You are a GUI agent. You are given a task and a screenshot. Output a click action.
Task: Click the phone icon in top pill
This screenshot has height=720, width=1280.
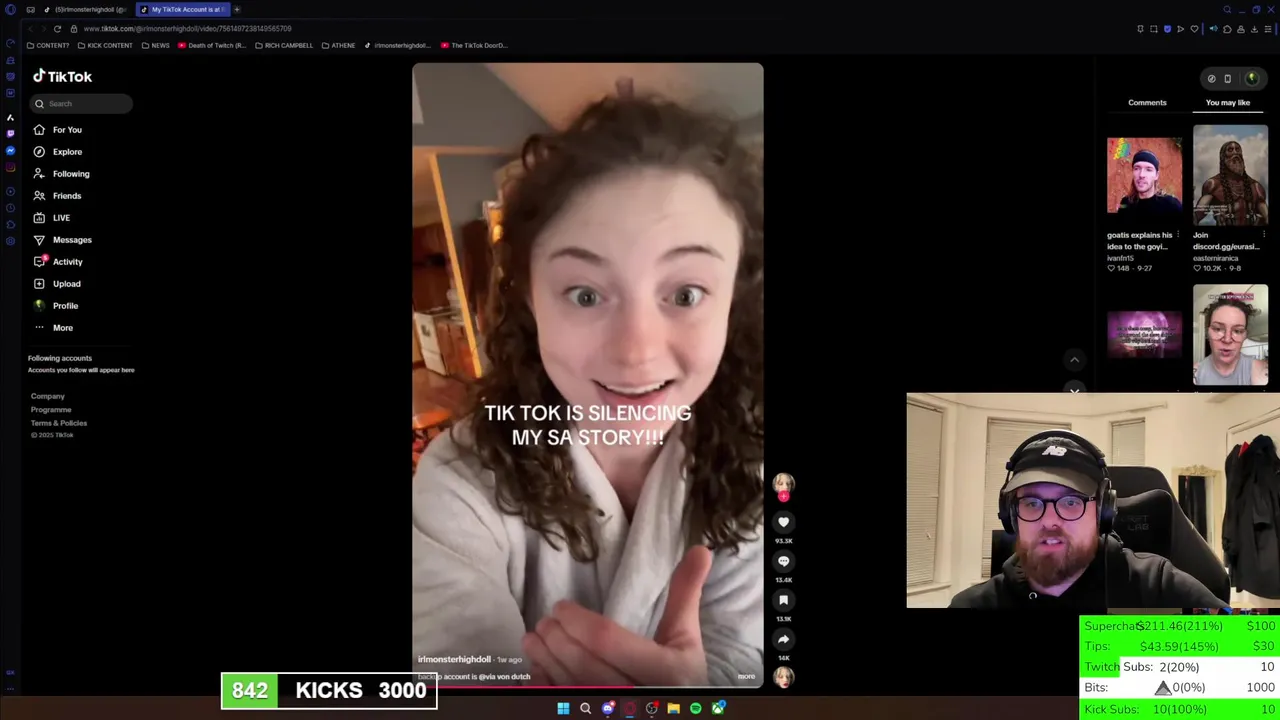click(x=1228, y=78)
